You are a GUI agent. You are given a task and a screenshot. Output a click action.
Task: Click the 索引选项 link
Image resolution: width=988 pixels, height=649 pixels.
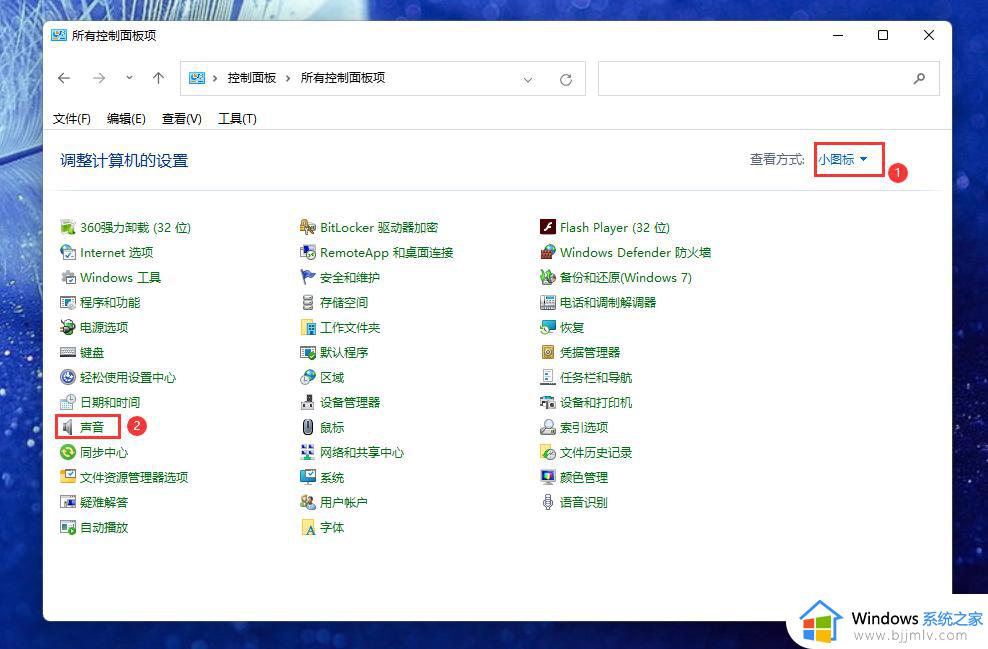pyautogui.click(x=583, y=427)
